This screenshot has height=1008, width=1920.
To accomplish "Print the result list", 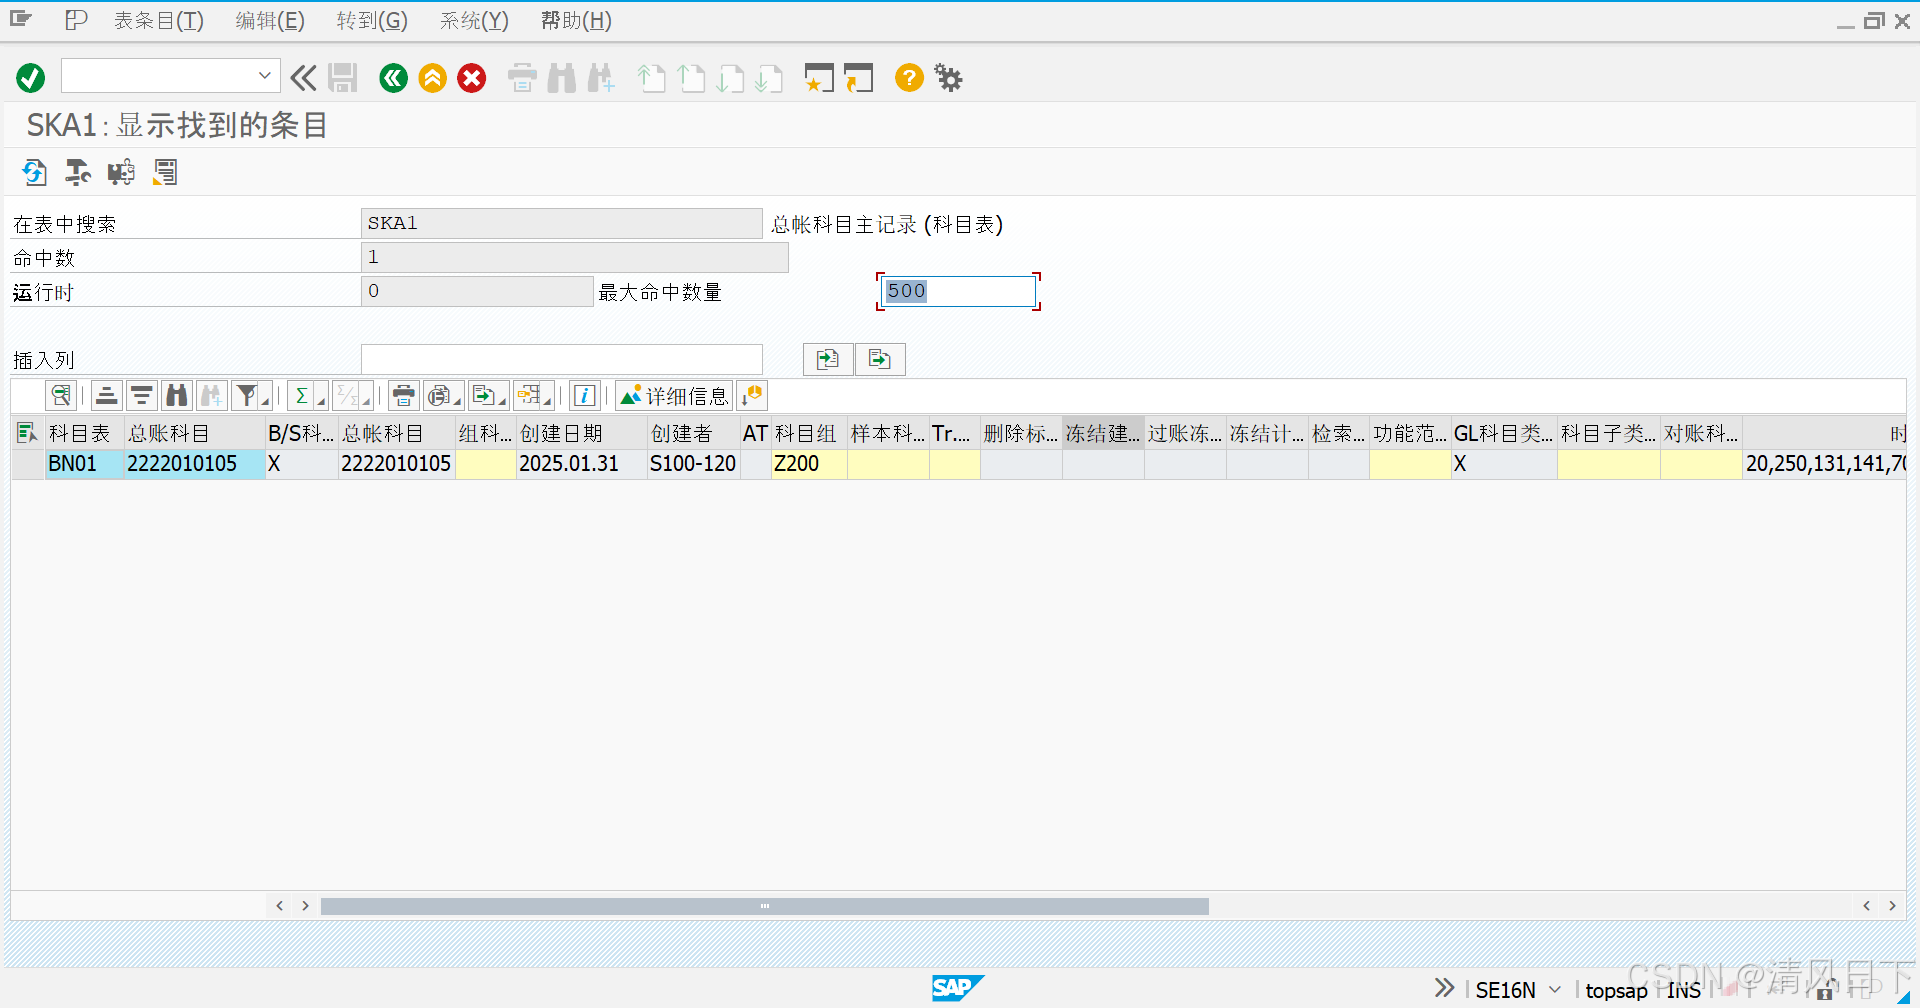I will pos(403,395).
